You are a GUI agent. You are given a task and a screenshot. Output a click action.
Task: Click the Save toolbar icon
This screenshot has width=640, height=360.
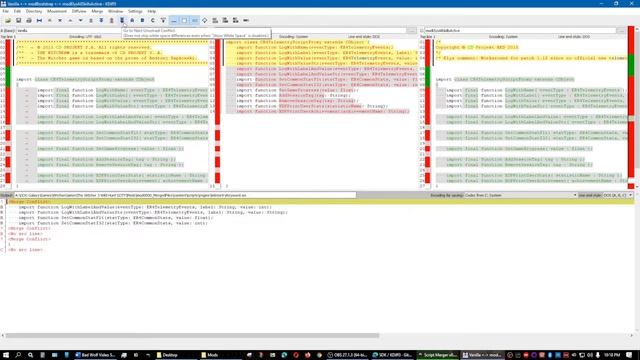[x=18, y=20]
